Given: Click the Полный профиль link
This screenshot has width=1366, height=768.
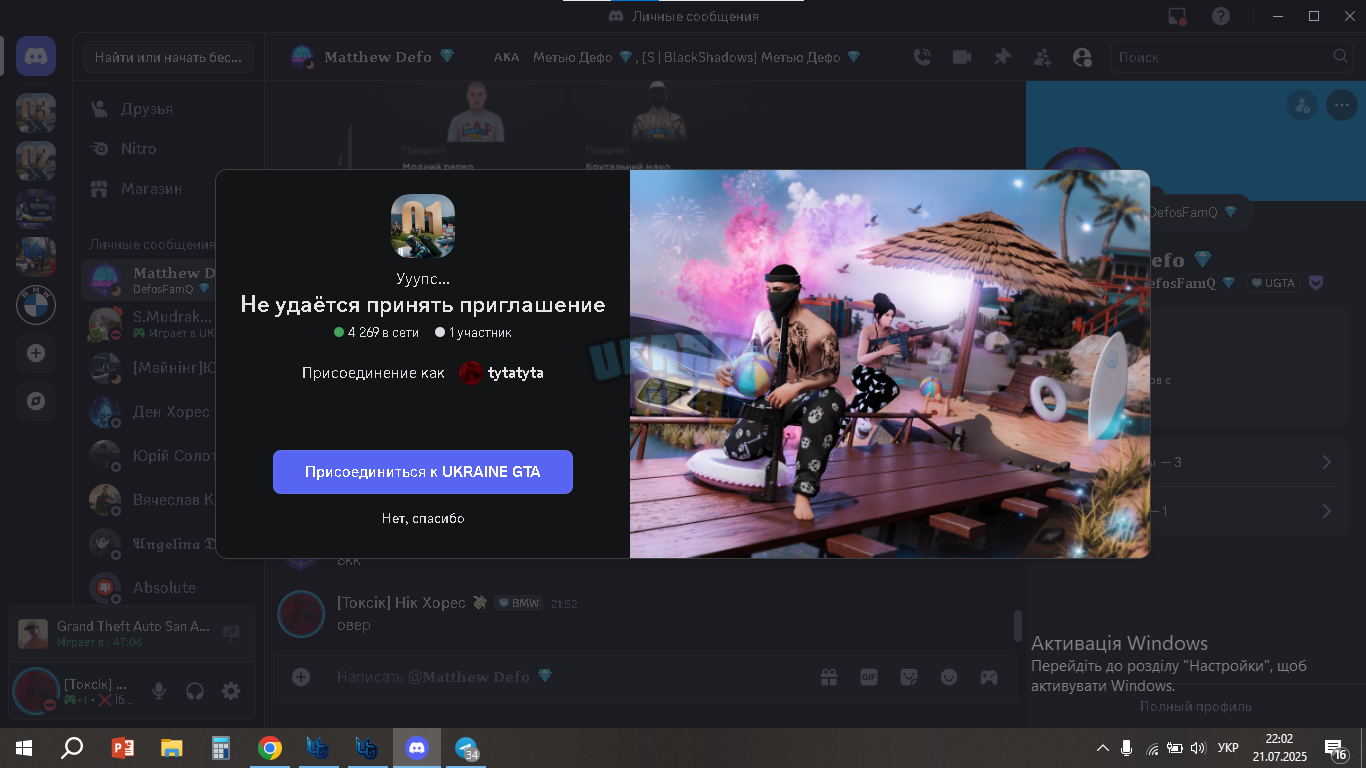Looking at the screenshot, I should click(1196, 707).
